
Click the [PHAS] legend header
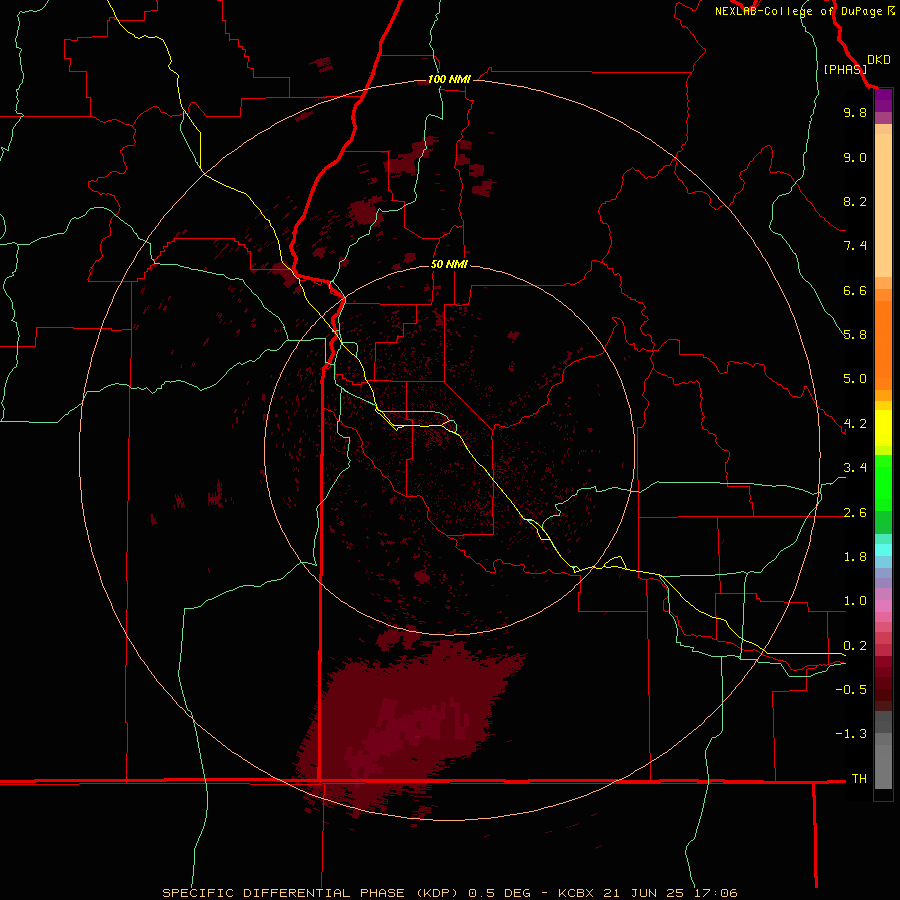[845, 69]
